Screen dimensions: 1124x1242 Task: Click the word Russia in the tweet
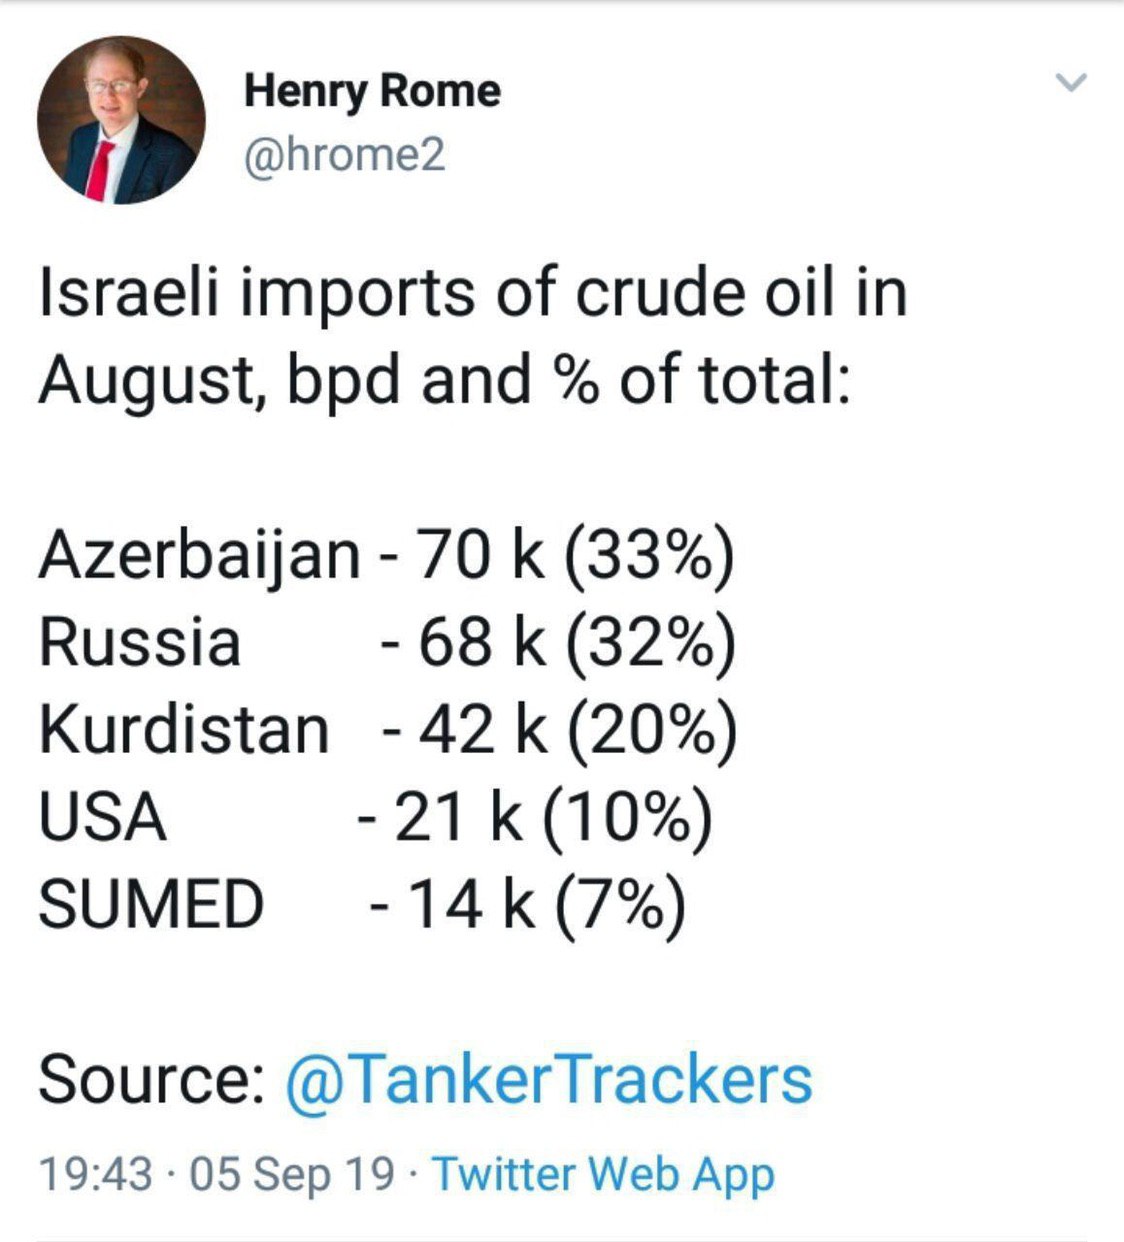[139, 642]
